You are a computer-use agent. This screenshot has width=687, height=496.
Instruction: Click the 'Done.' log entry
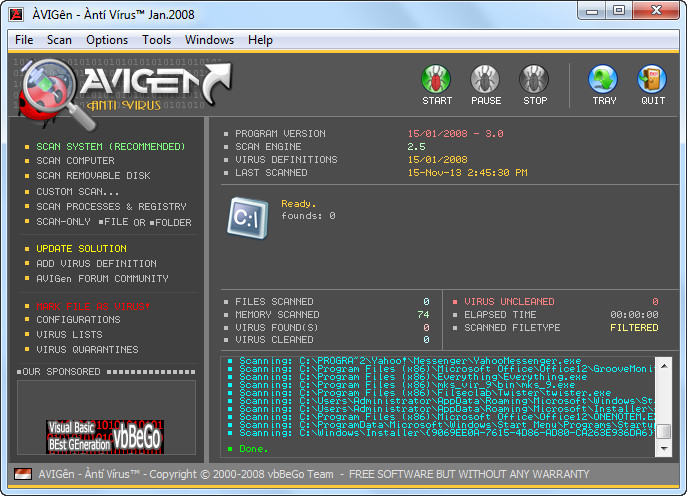coord(253,449)
